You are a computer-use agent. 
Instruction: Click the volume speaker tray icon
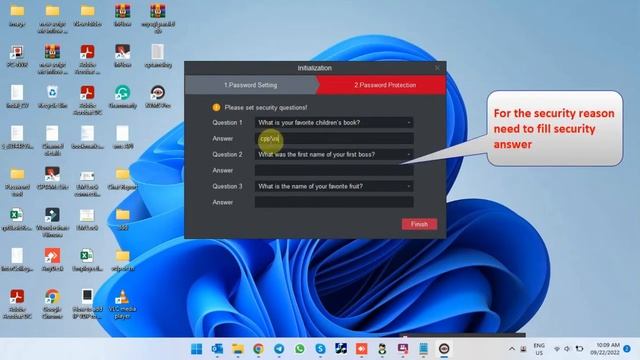pyautogui.click(x=567, y=349)
